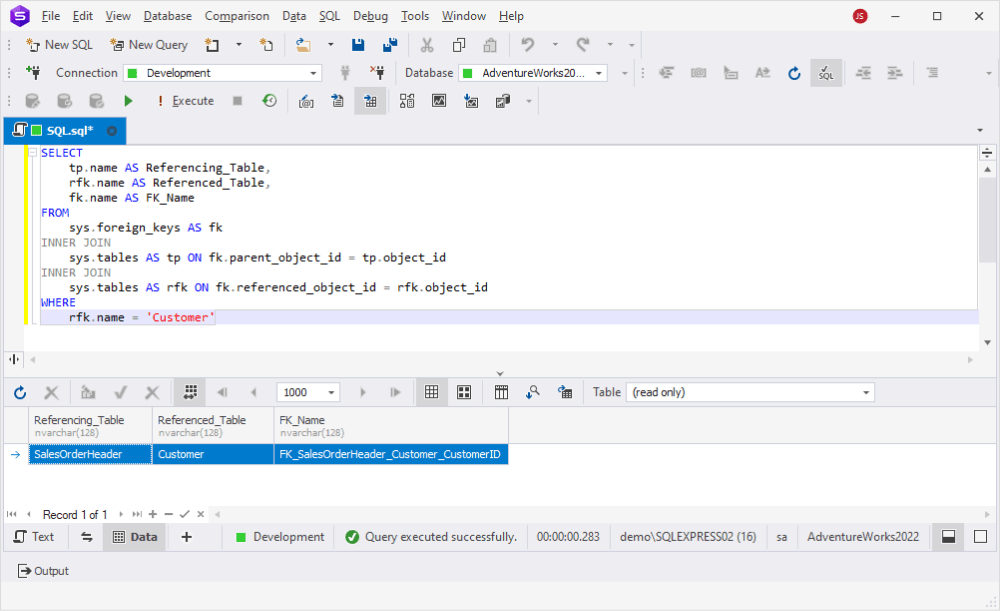Image resolution: width=1000 pixels, height=611 pixels.
Task: Toggle grid view for query results
Action: [431, 392]
